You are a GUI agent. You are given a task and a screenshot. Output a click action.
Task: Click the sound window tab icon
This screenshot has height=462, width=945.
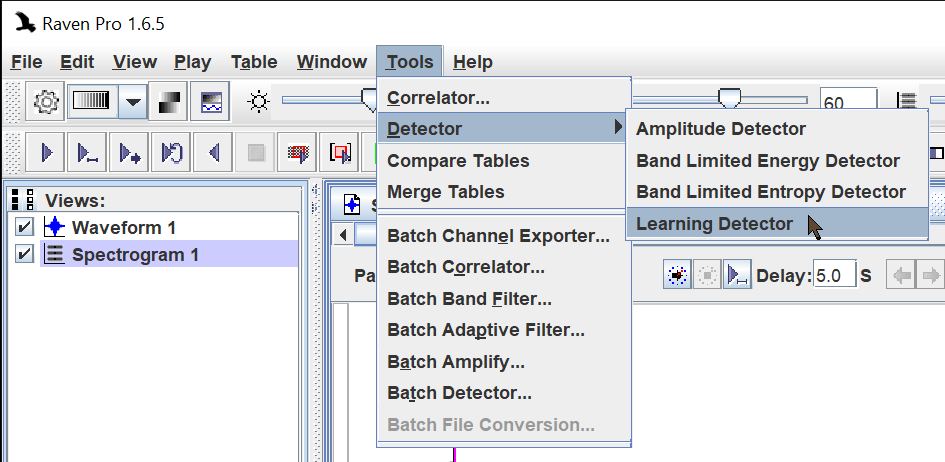pos(351,205)
